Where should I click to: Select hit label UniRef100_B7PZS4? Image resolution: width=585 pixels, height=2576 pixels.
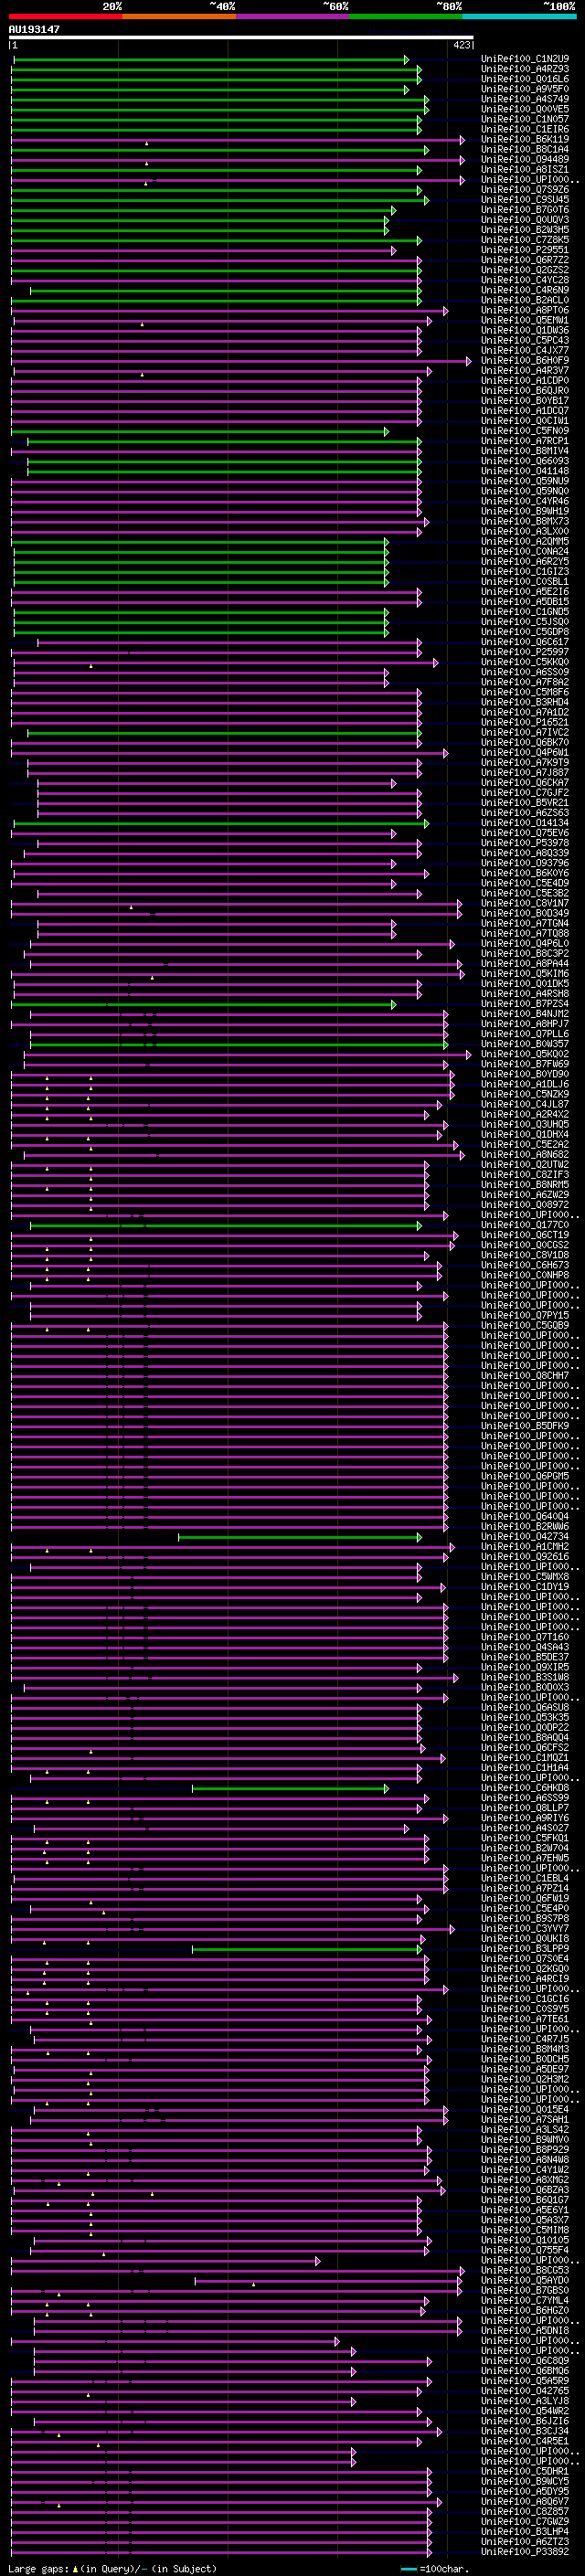(525, 1004)
